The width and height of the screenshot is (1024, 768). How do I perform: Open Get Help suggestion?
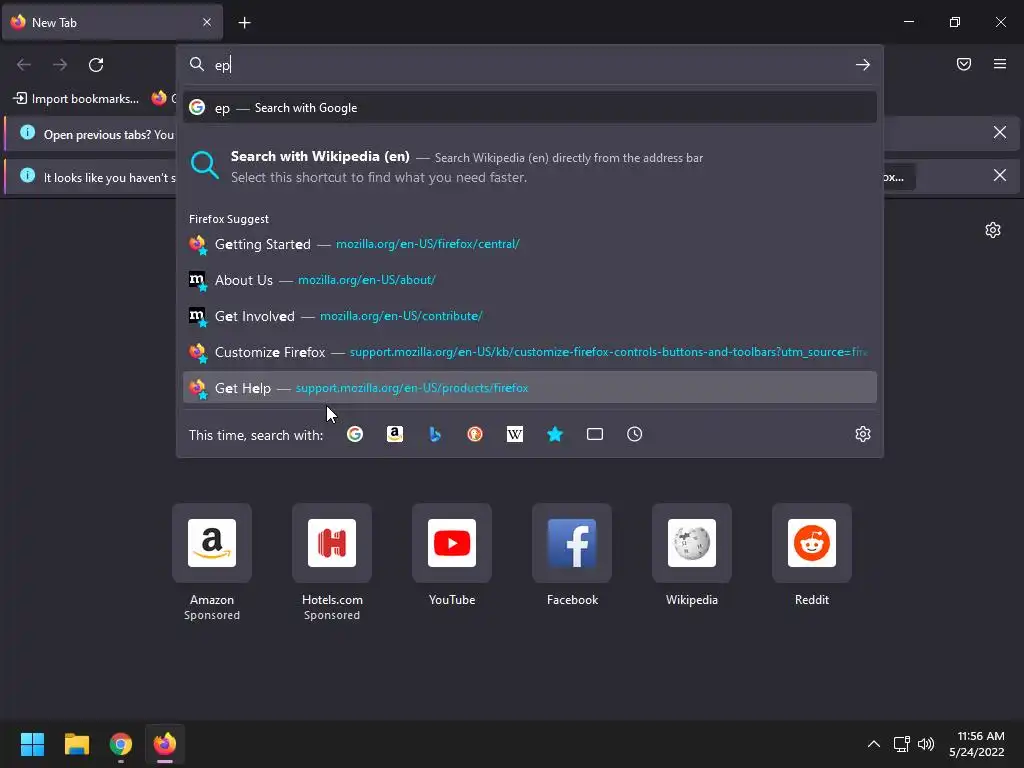pyautogui.click(x=530, y=388)
